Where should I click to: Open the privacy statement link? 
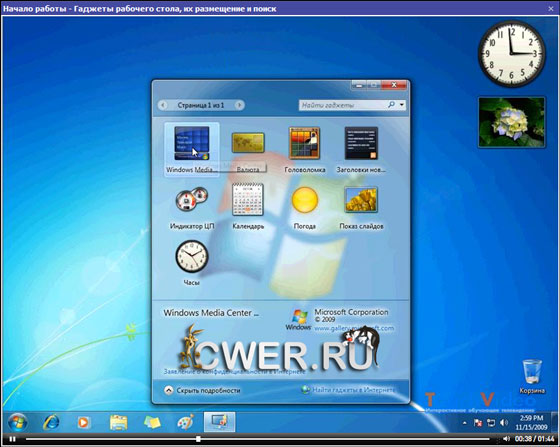tap(234, 371)
